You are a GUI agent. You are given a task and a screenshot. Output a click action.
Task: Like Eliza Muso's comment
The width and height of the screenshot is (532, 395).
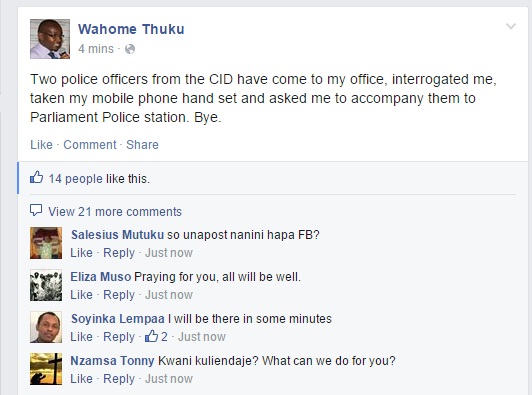point(81,295)
